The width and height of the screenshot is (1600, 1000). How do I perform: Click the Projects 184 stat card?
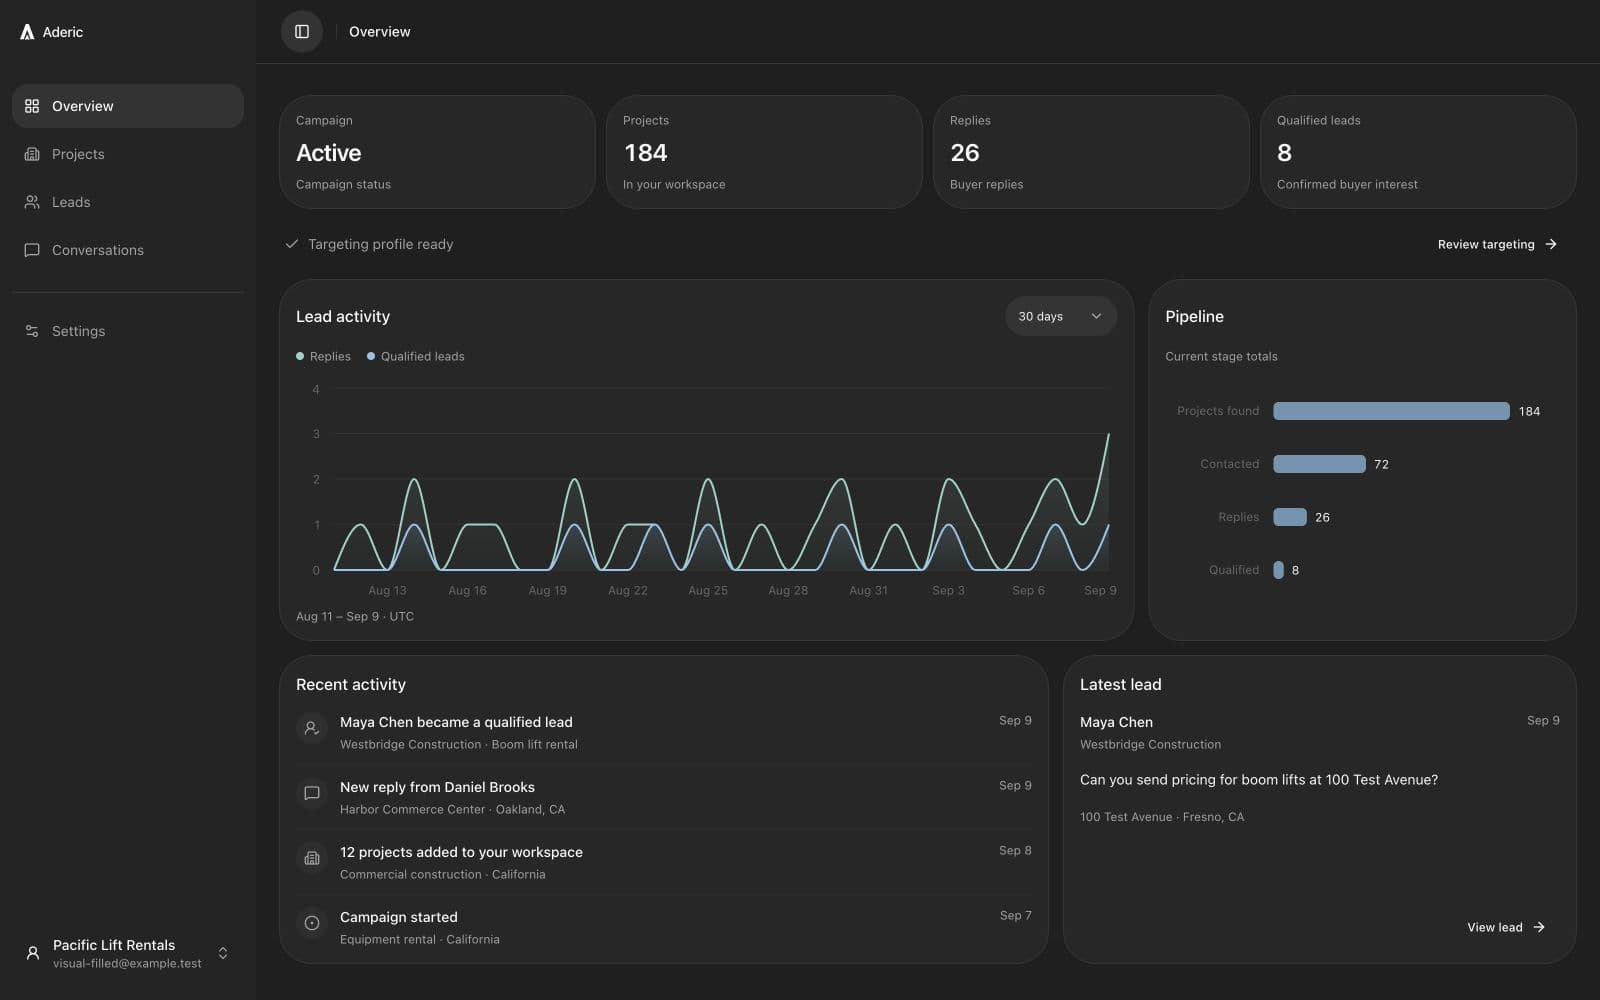pyautogui.click(x=764, y=152)
